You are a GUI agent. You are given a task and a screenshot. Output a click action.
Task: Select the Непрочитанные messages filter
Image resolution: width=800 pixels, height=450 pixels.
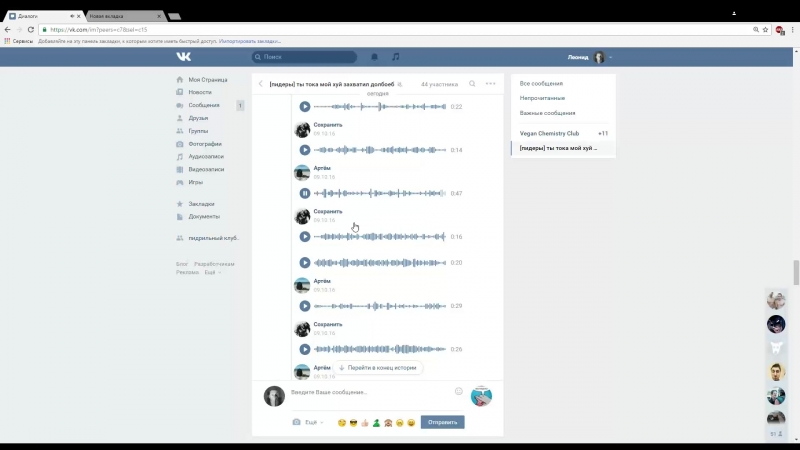[x=542, y=98]
